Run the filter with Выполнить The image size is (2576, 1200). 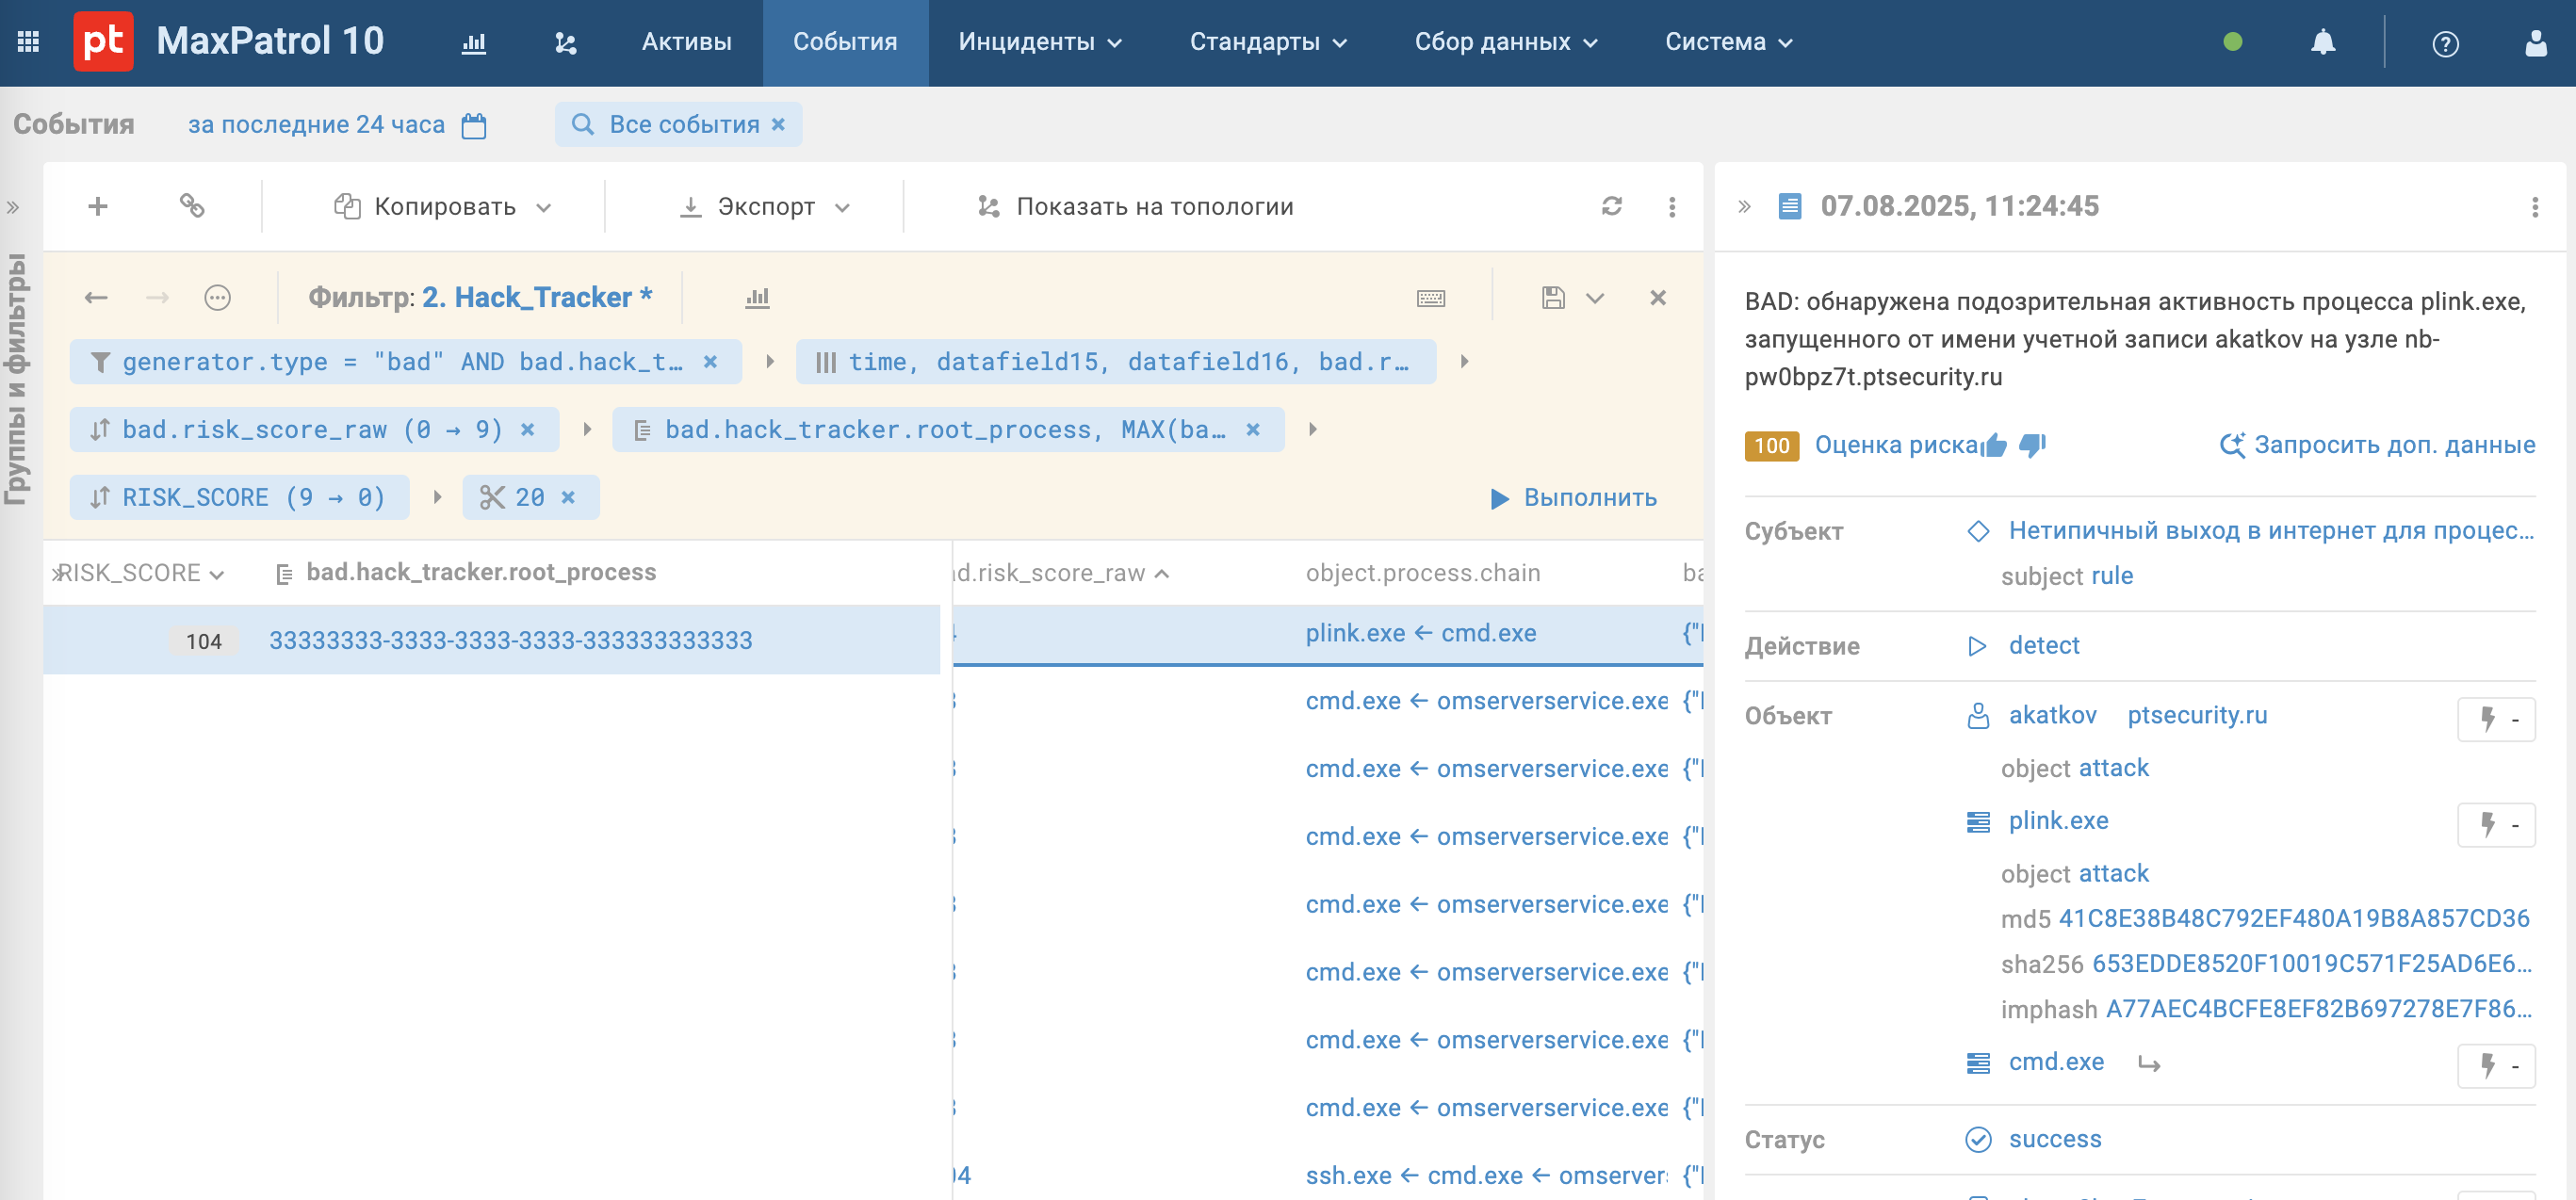pyautogui.click(x=1573, y=498)
